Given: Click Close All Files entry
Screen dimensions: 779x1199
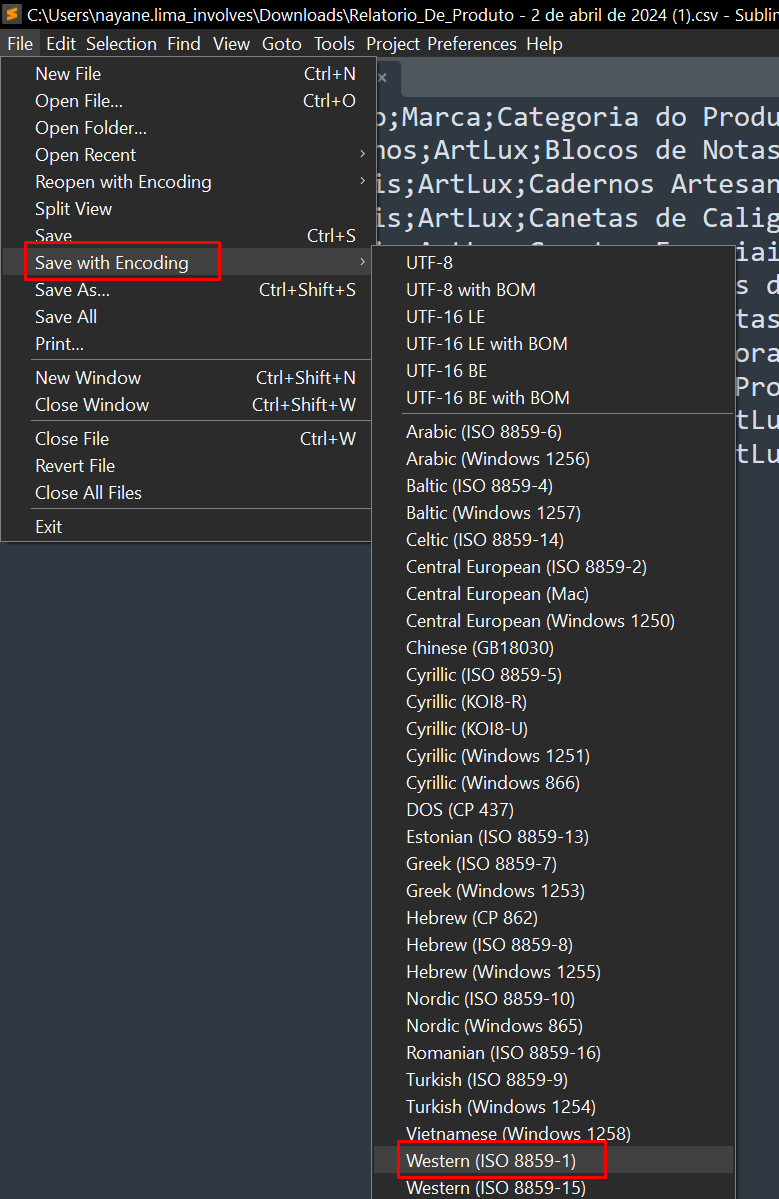Looking at the screenshot, I should pyautogui.click(x=88, y=493).
